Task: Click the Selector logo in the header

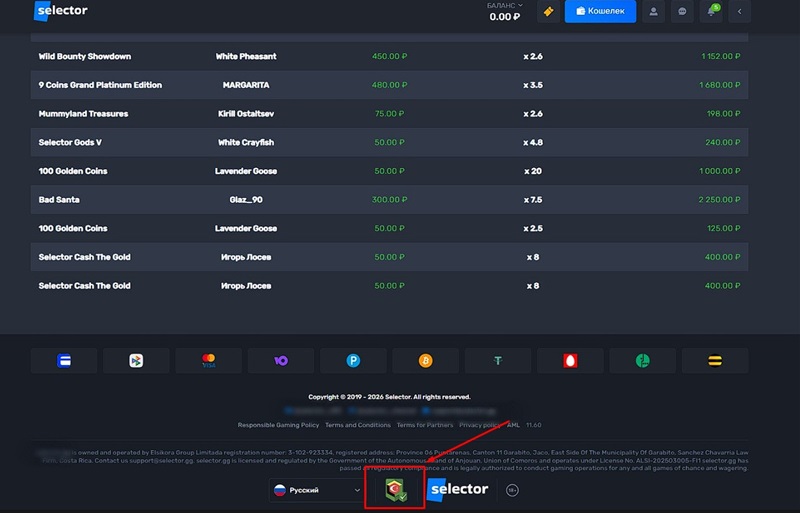Action: coord(61,12)
